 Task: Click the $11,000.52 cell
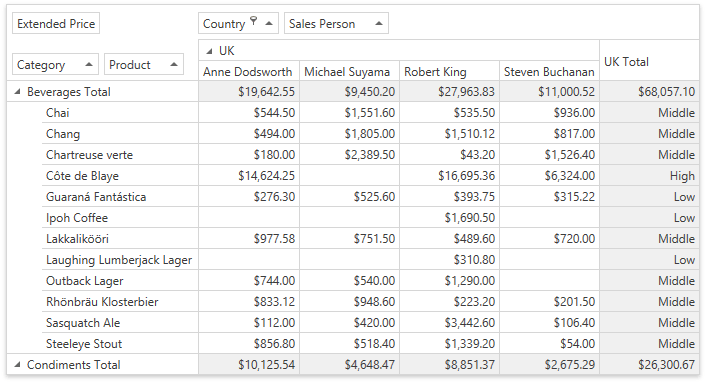point(549,92)
